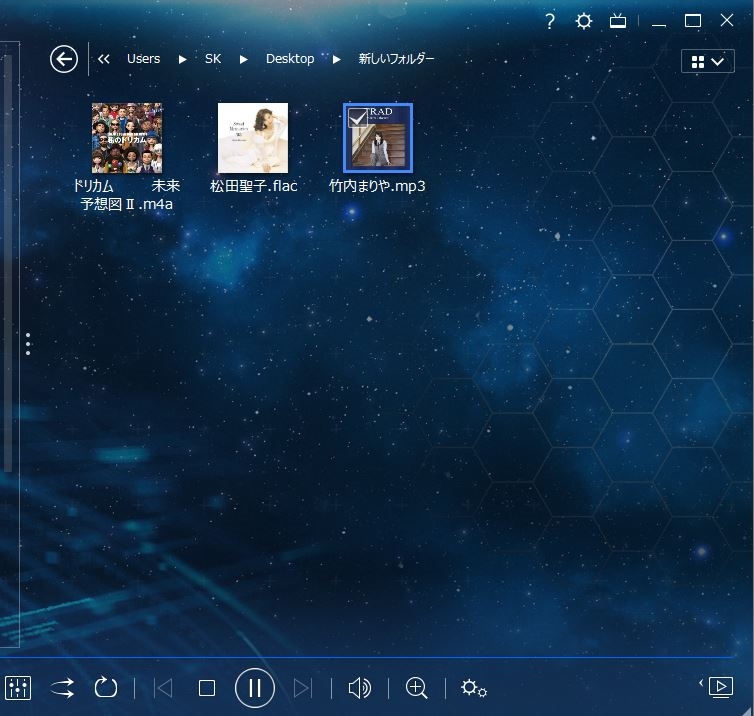
Task: Click the zoom magnifier icon
Action: tap(416, 688)
